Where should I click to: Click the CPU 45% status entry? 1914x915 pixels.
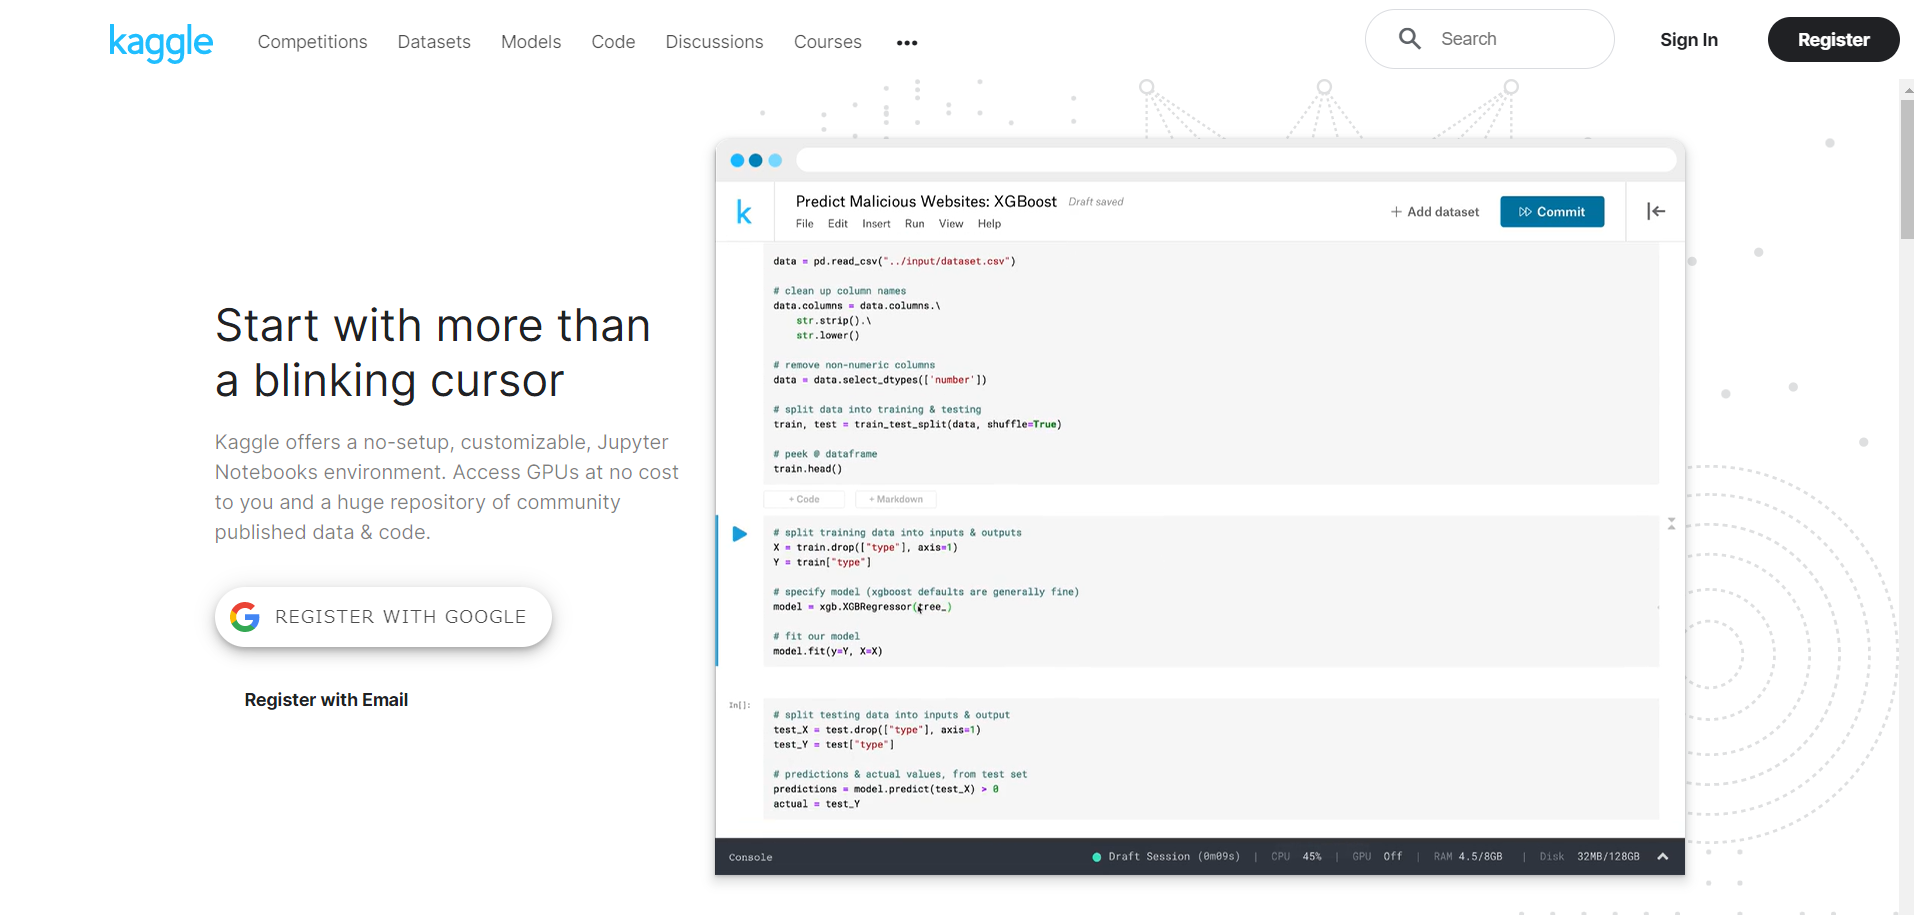pyautogui.click(x=1296, y=857)
